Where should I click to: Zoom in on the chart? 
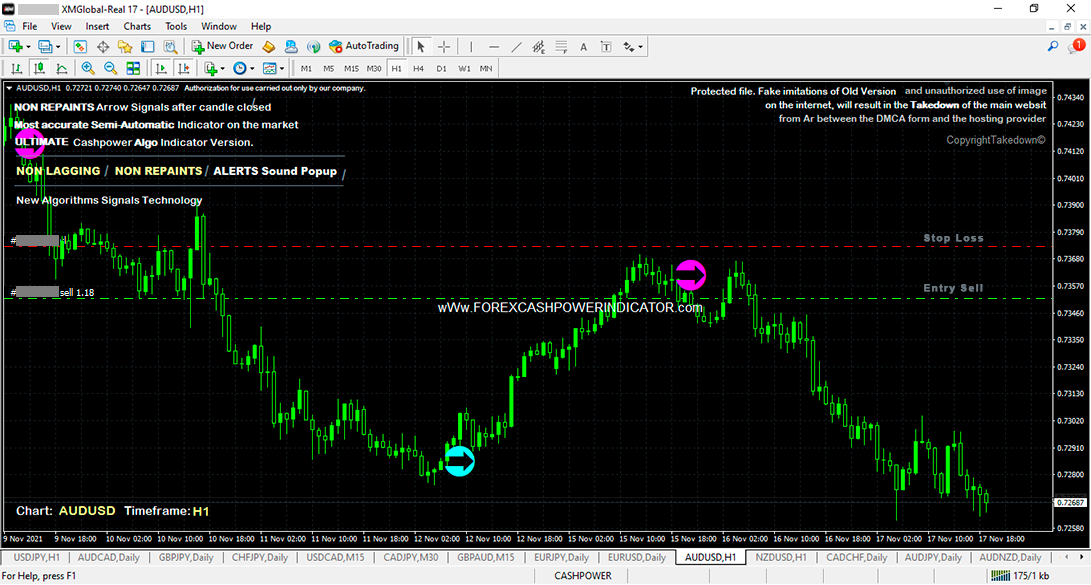coord(88,68)
